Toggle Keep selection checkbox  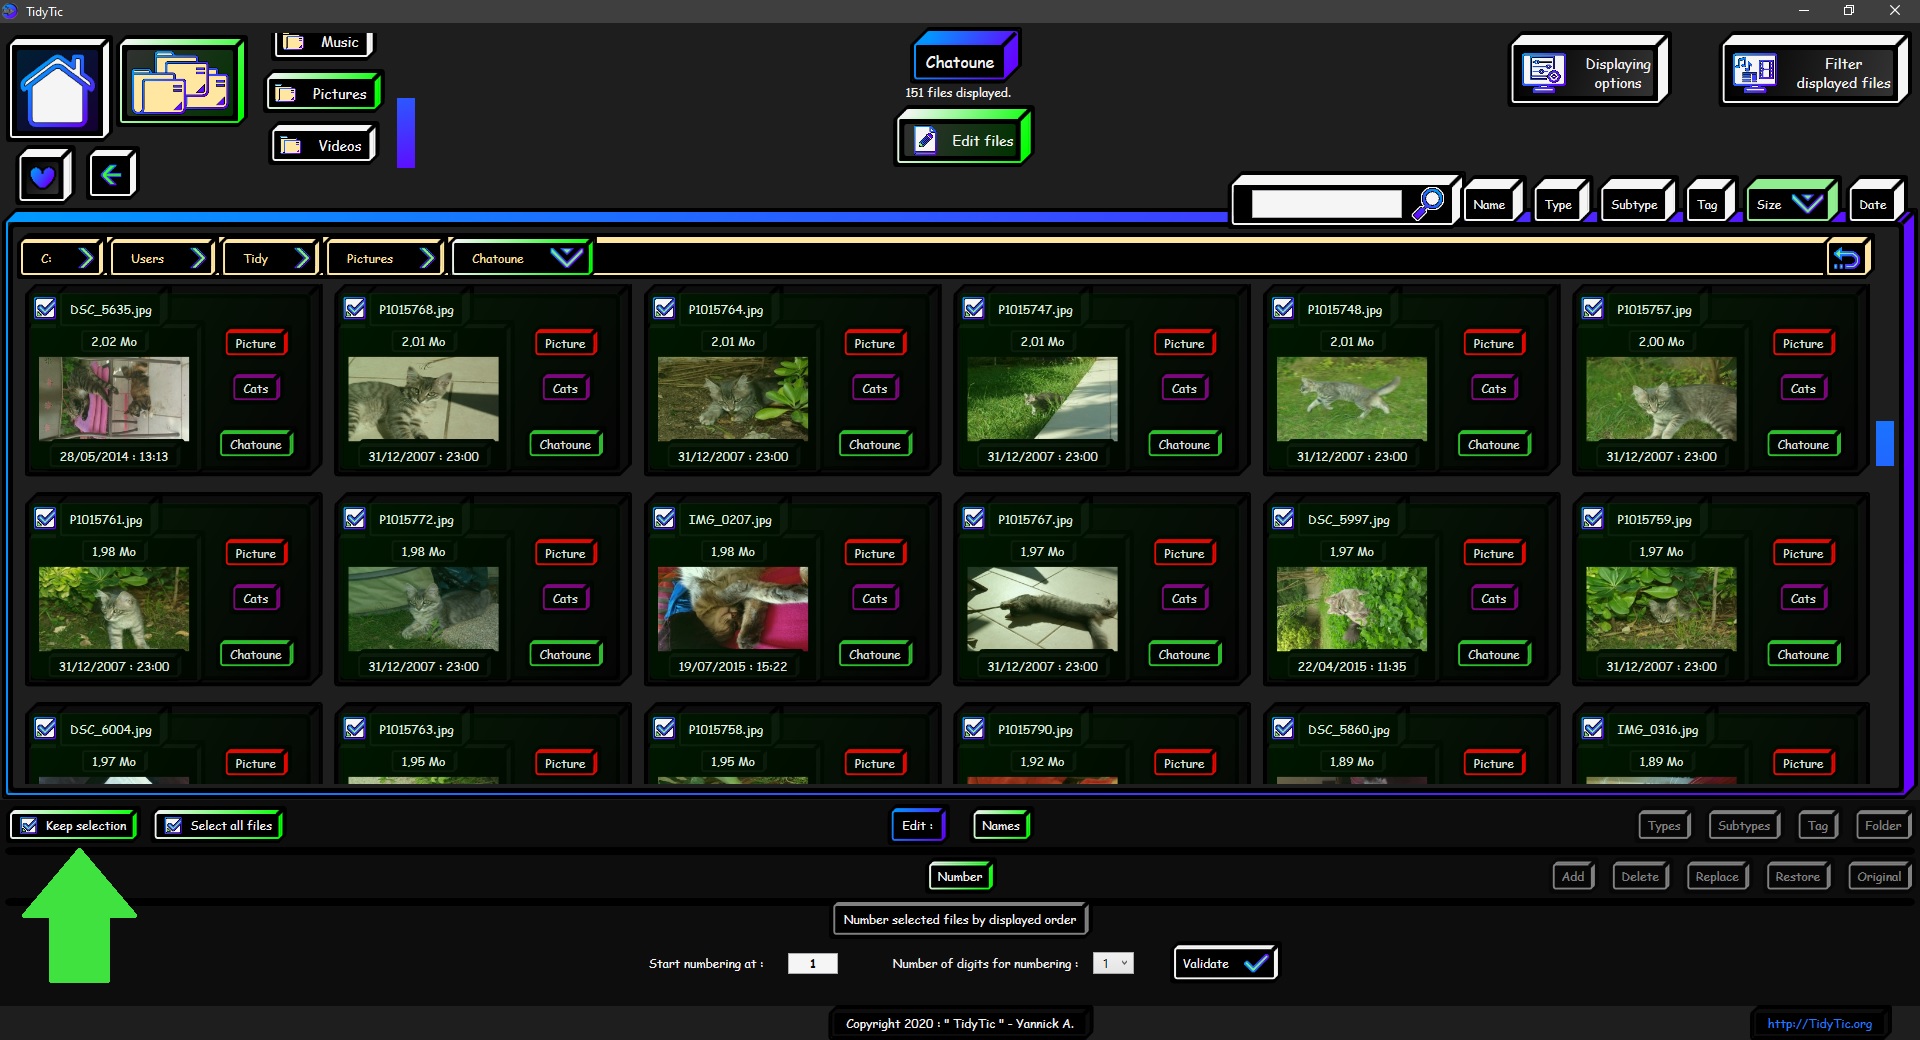29,825
